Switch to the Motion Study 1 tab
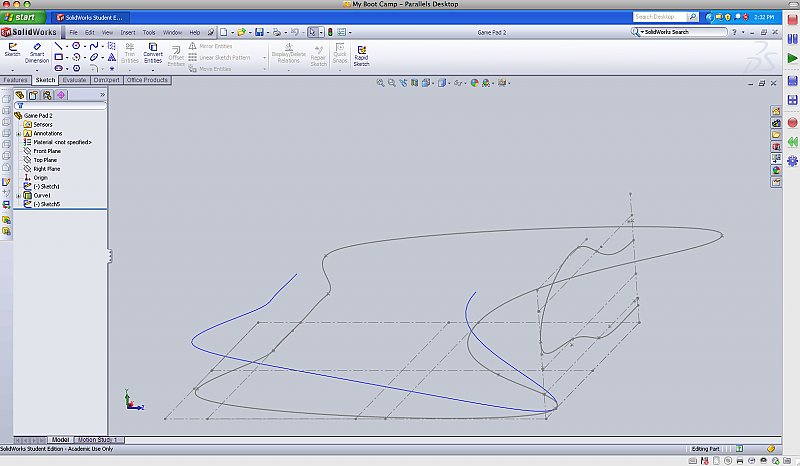Viewport: 800px width, 466px height. (x=98, y=439)
